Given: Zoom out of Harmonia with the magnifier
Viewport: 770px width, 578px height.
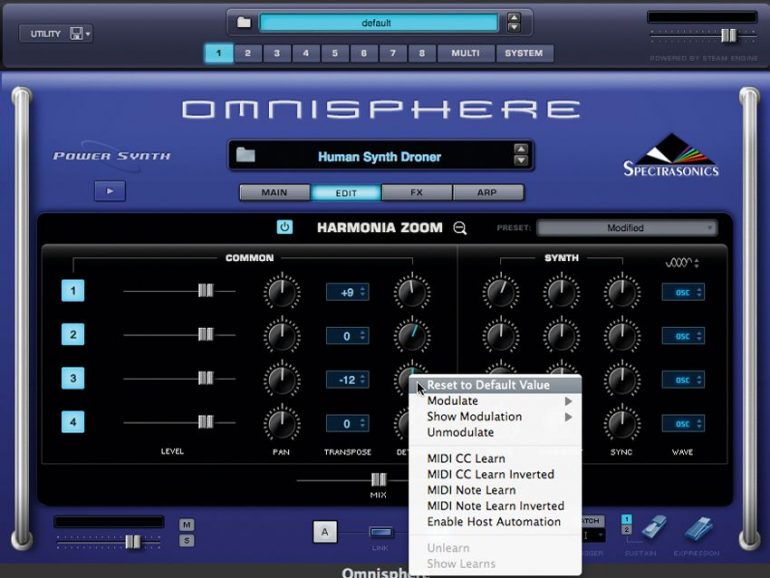Looking at the screenshot, I should [x=460, y=228].
